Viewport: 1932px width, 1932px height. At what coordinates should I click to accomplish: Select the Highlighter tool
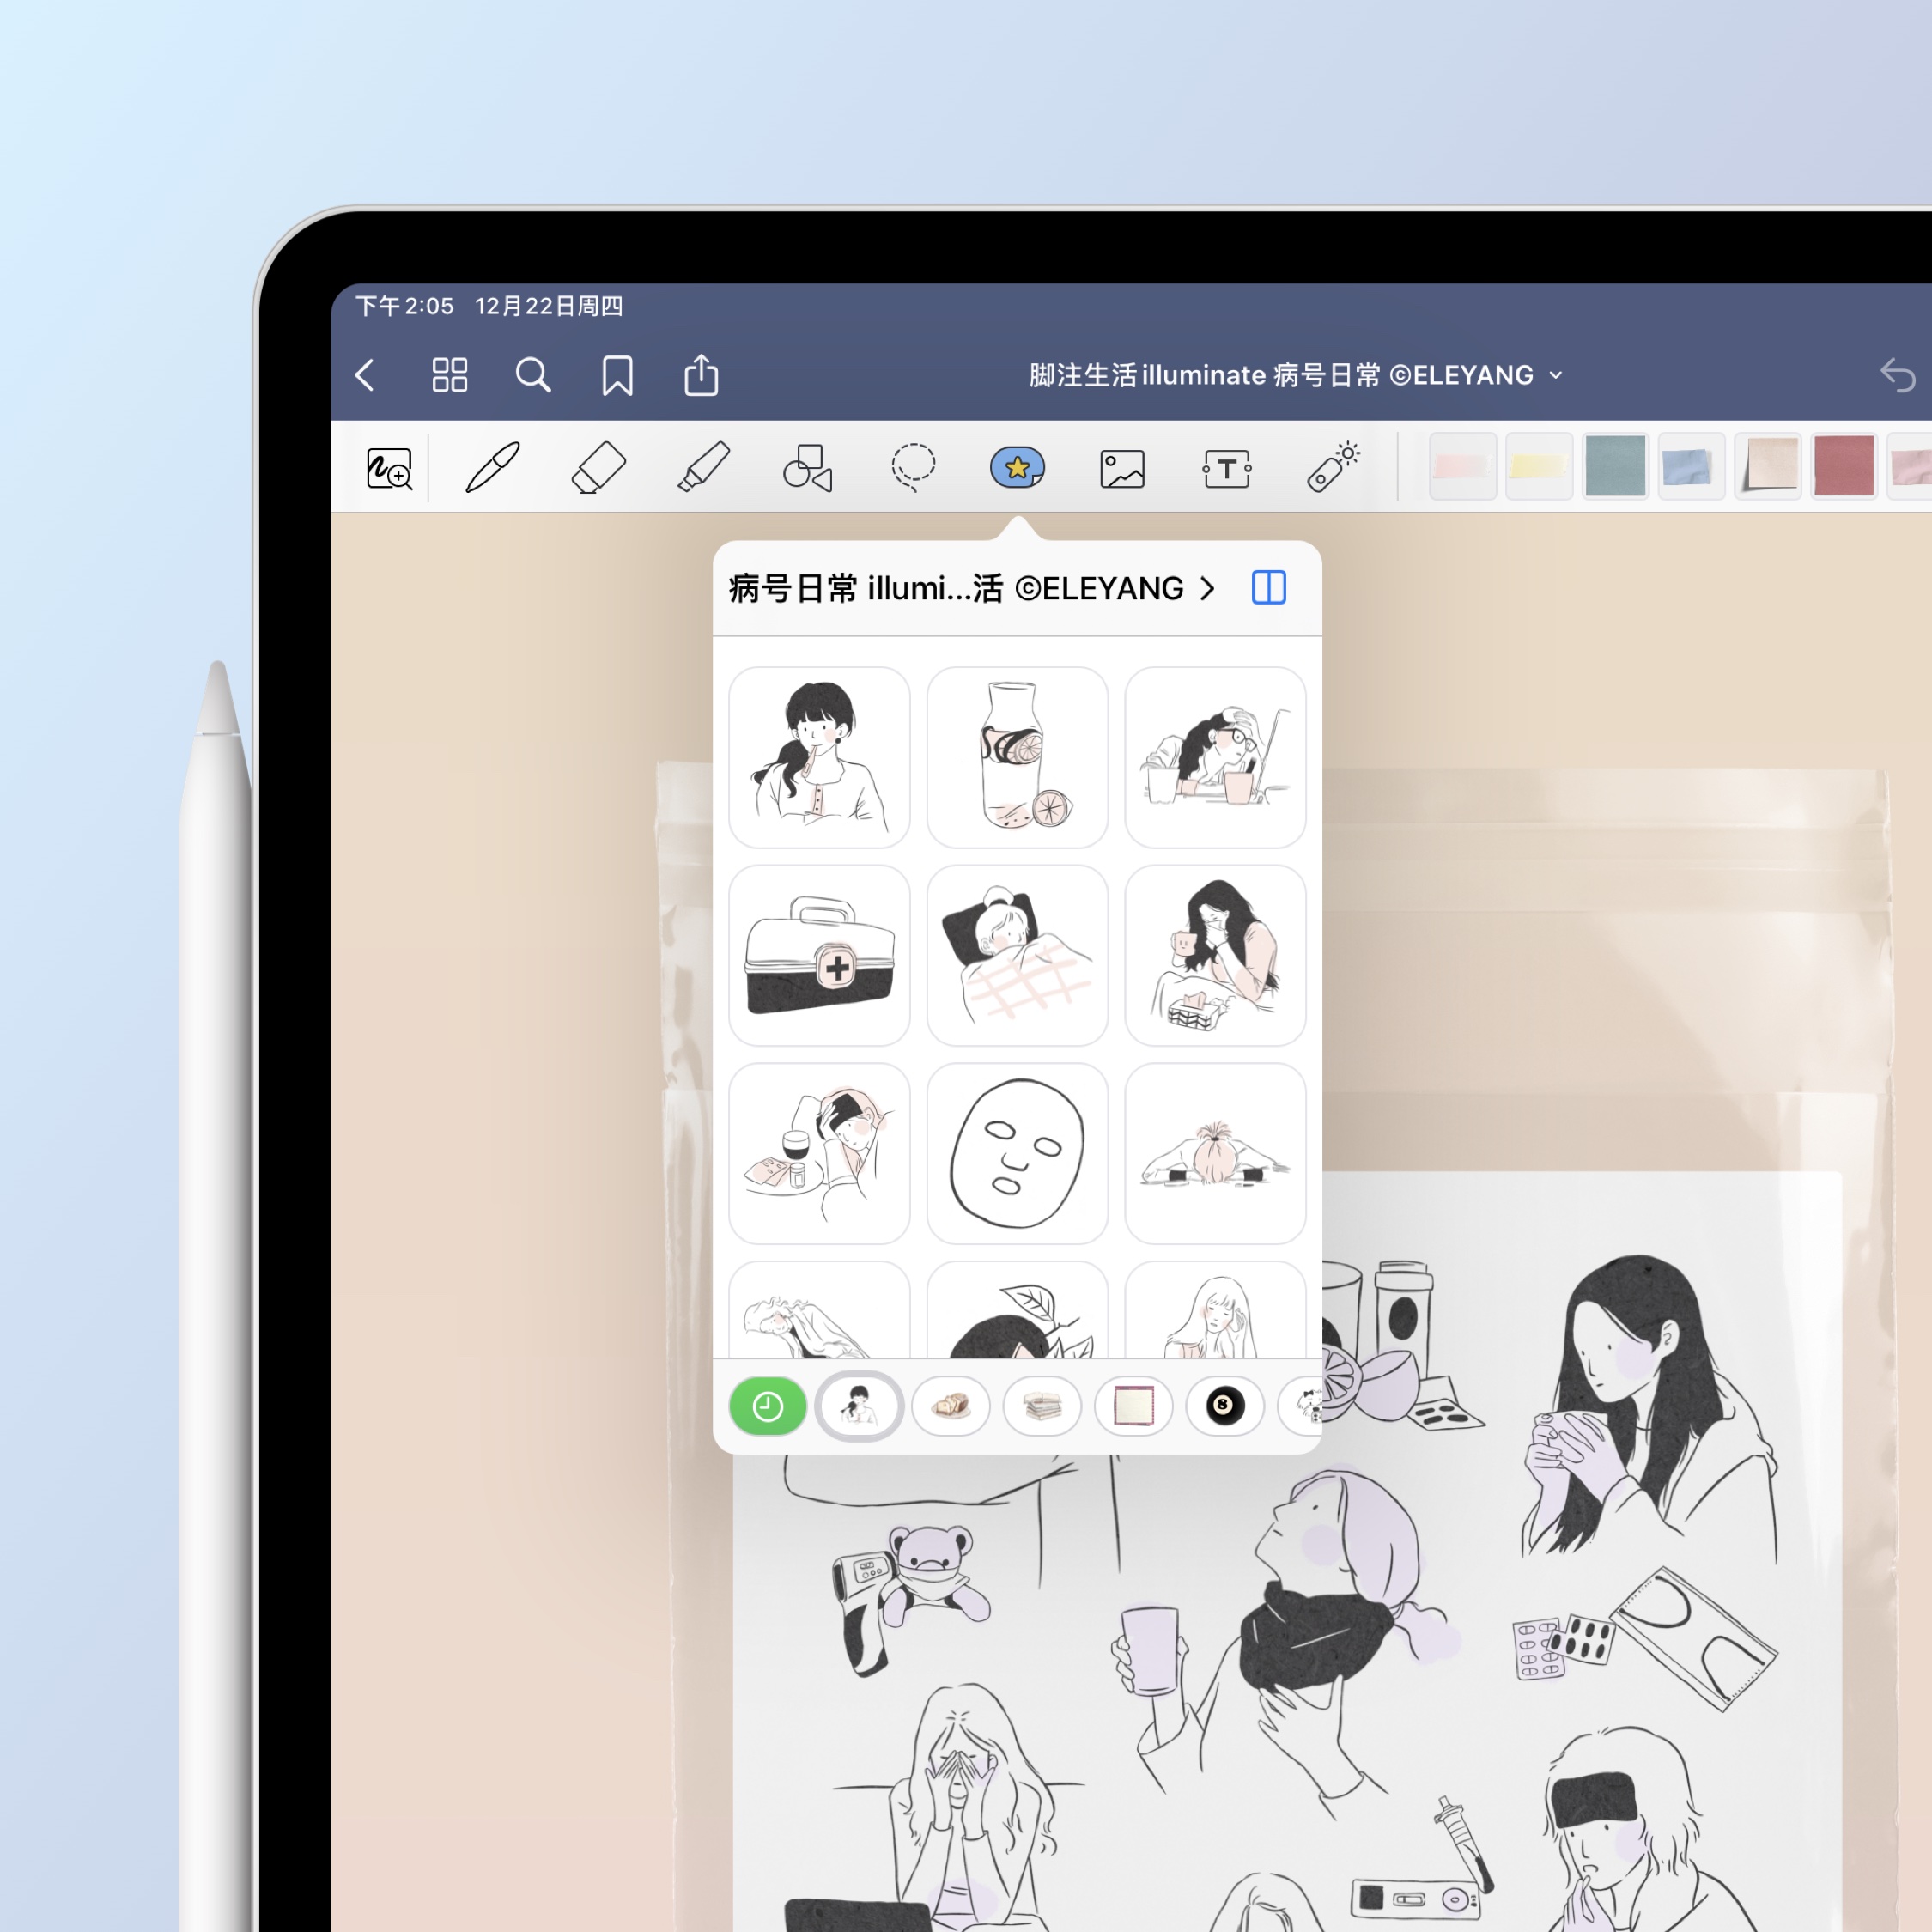pyautogui.click(x=703, y=467)
